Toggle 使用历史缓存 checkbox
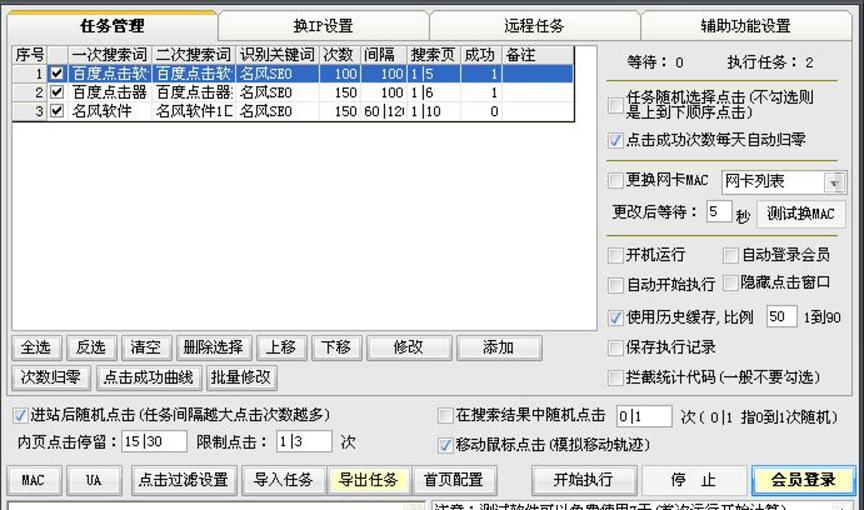This screenshot has width=864, height=510. click(615, 317)
